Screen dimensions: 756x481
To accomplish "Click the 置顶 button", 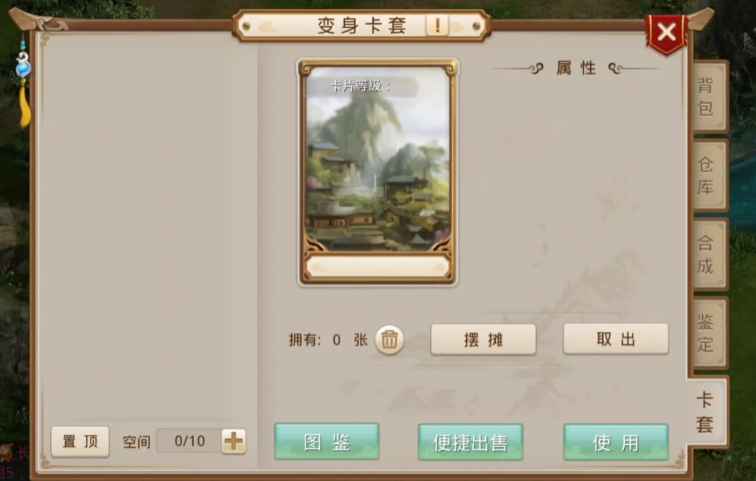I will click(80, 441).
